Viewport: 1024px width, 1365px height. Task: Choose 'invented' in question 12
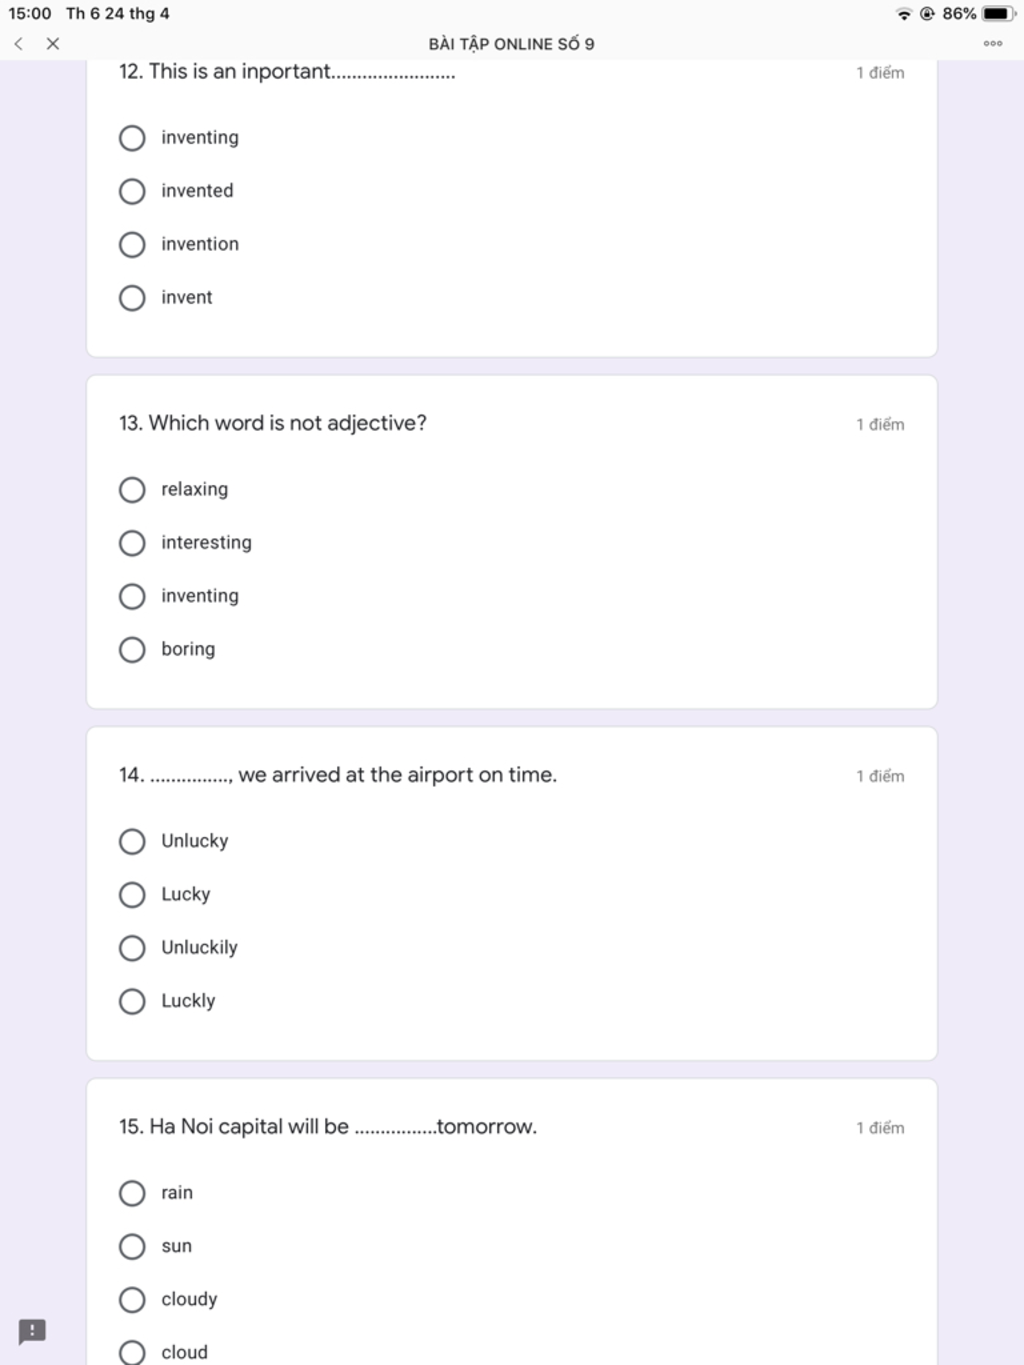tap(132, 191)
